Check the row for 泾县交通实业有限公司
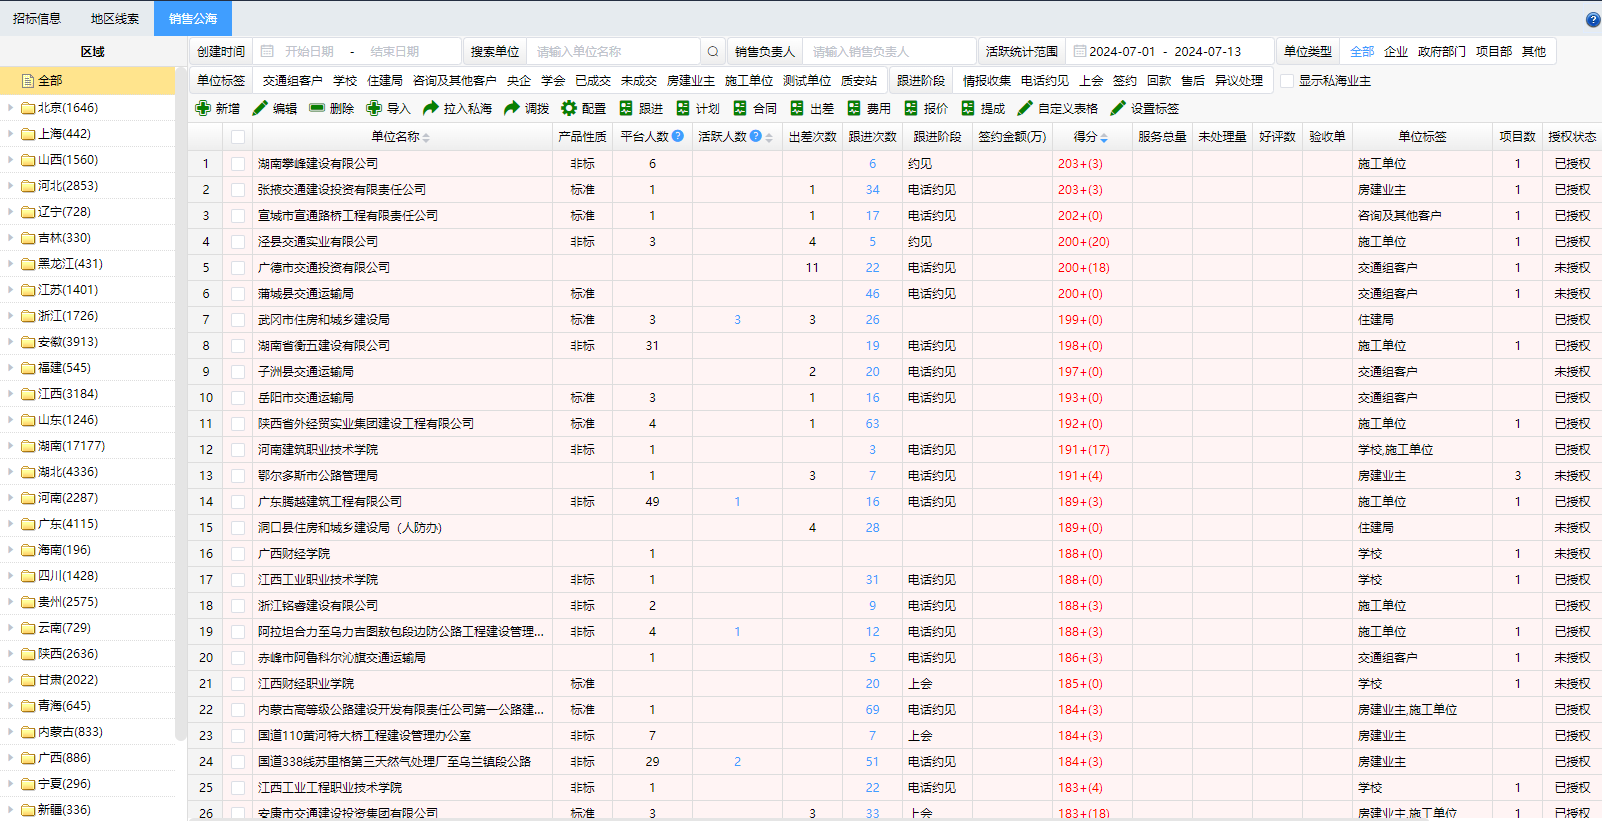The width and height of the screenshot is (1602, 821). click(238, 241)
